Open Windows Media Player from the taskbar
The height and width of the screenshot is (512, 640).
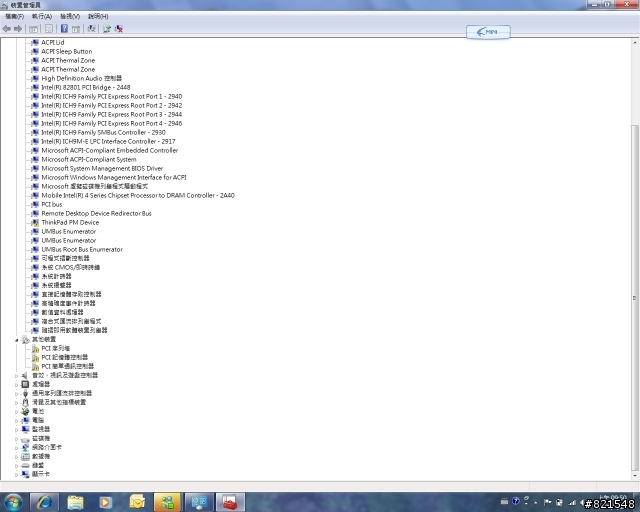[x=105, y=502]
